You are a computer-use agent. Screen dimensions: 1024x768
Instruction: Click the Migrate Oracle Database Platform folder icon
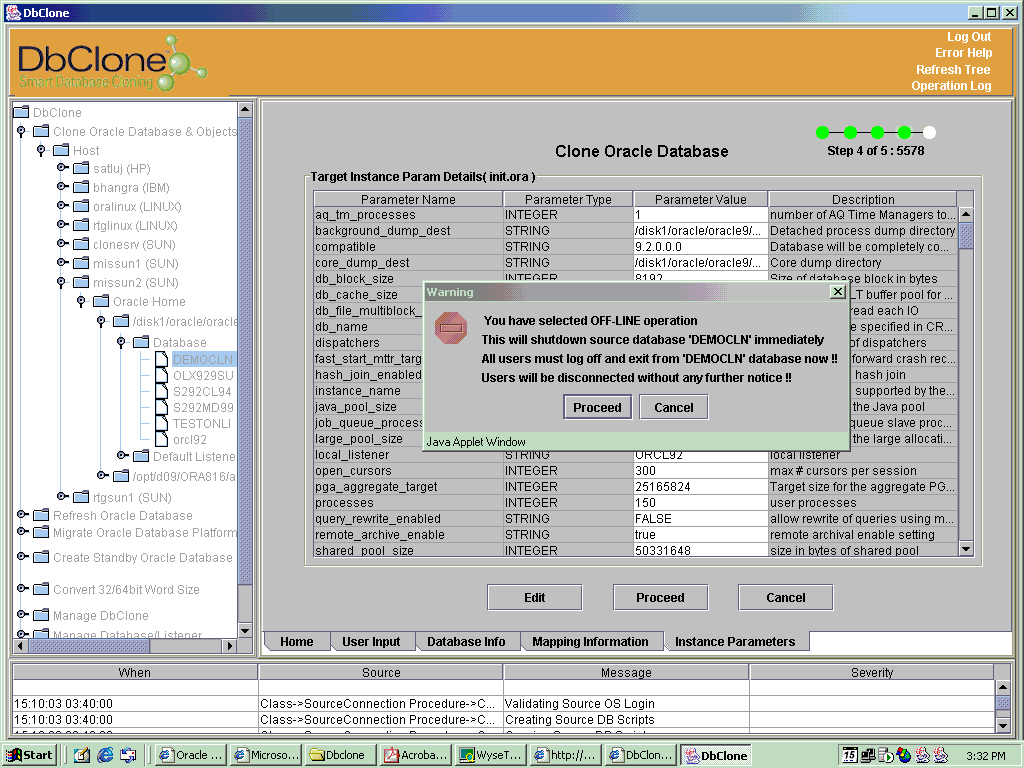point(41,532)
